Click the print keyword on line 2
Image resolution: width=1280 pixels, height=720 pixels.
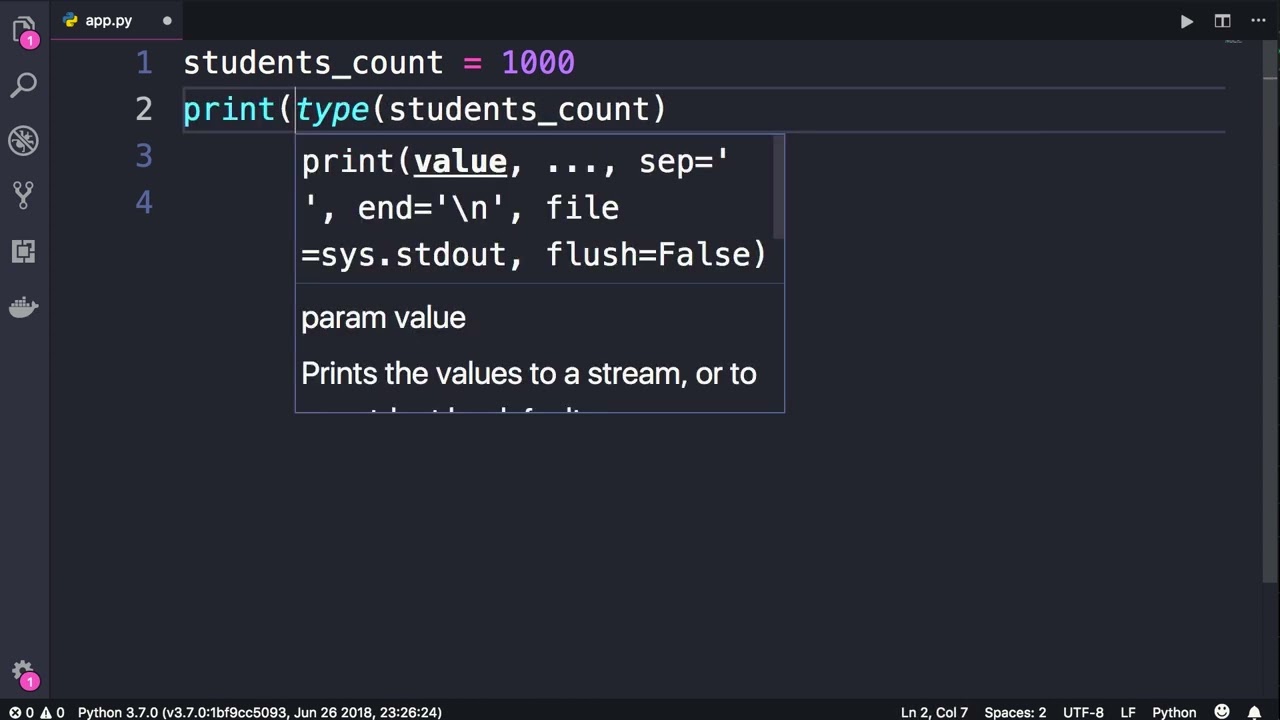click(229, 110)
